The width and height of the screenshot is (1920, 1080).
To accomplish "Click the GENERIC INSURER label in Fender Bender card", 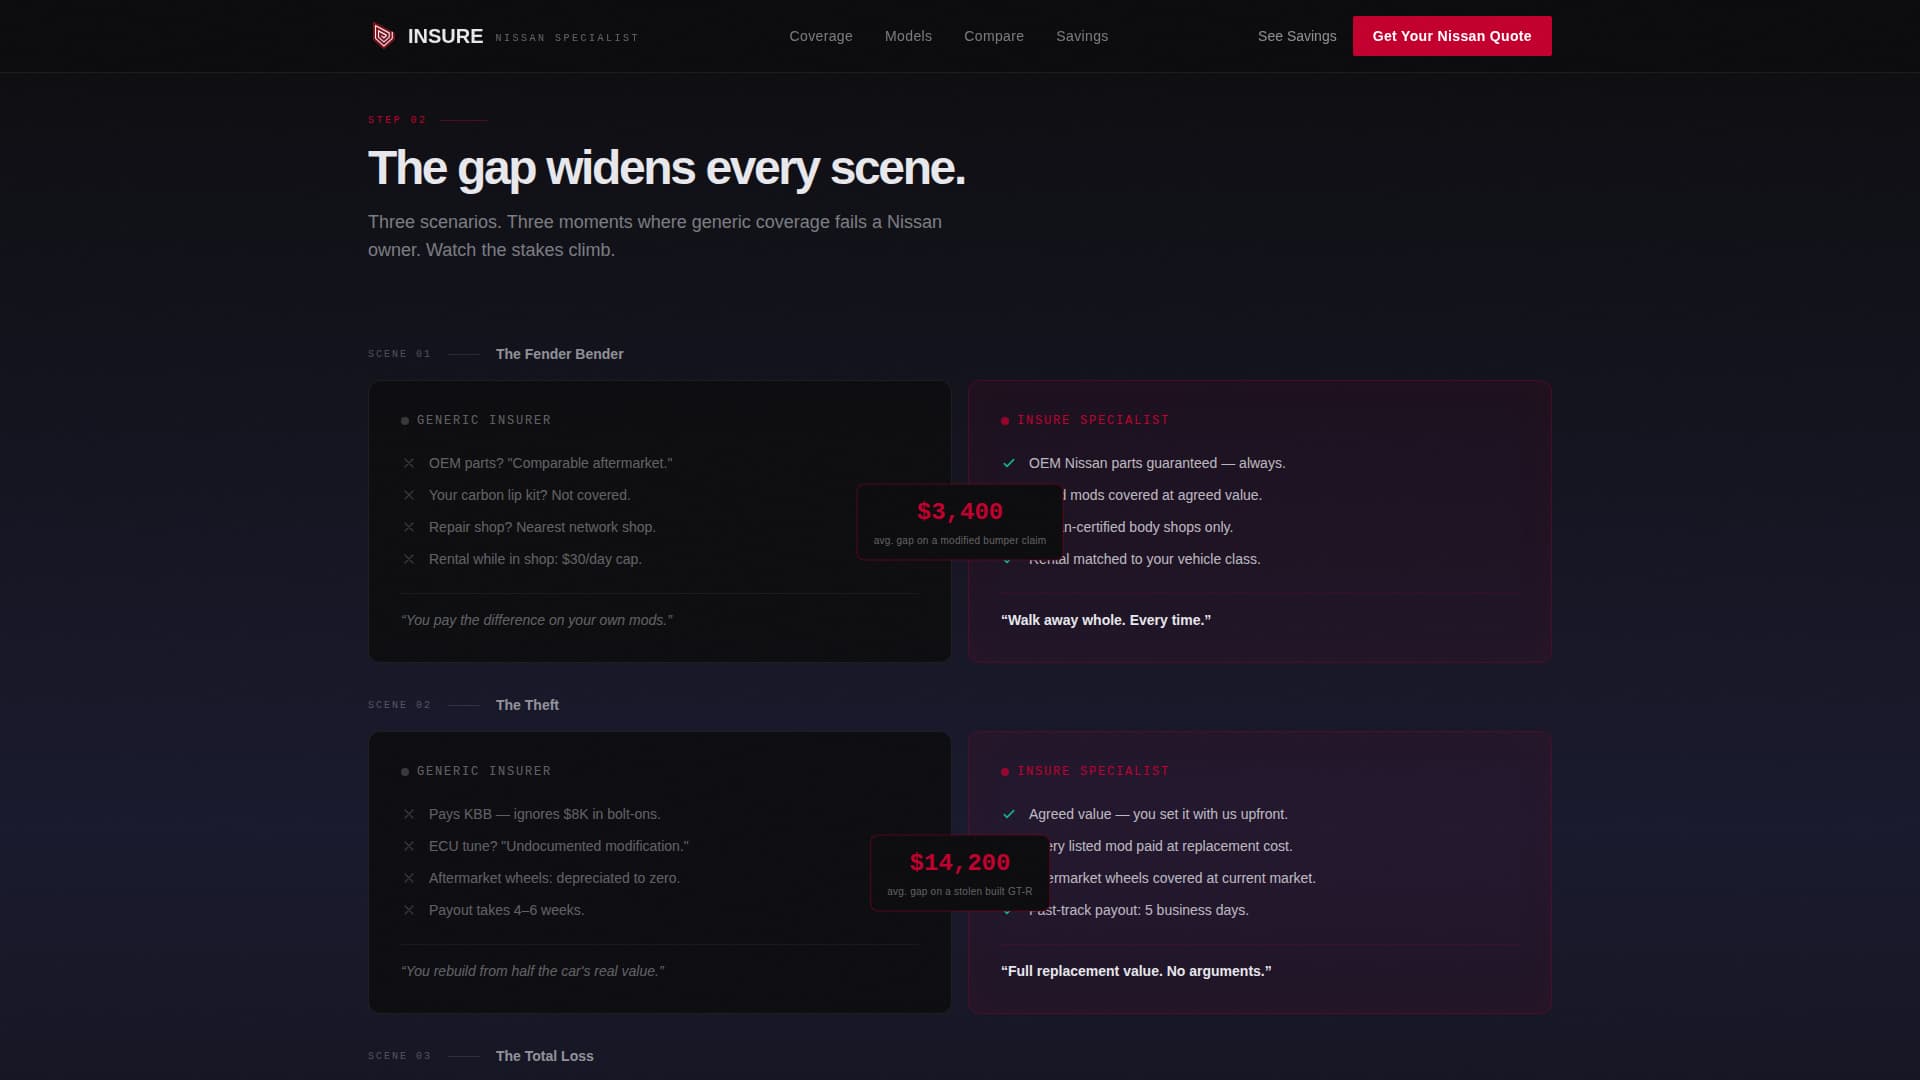I will pyautogui.click(x=484, y=420).
